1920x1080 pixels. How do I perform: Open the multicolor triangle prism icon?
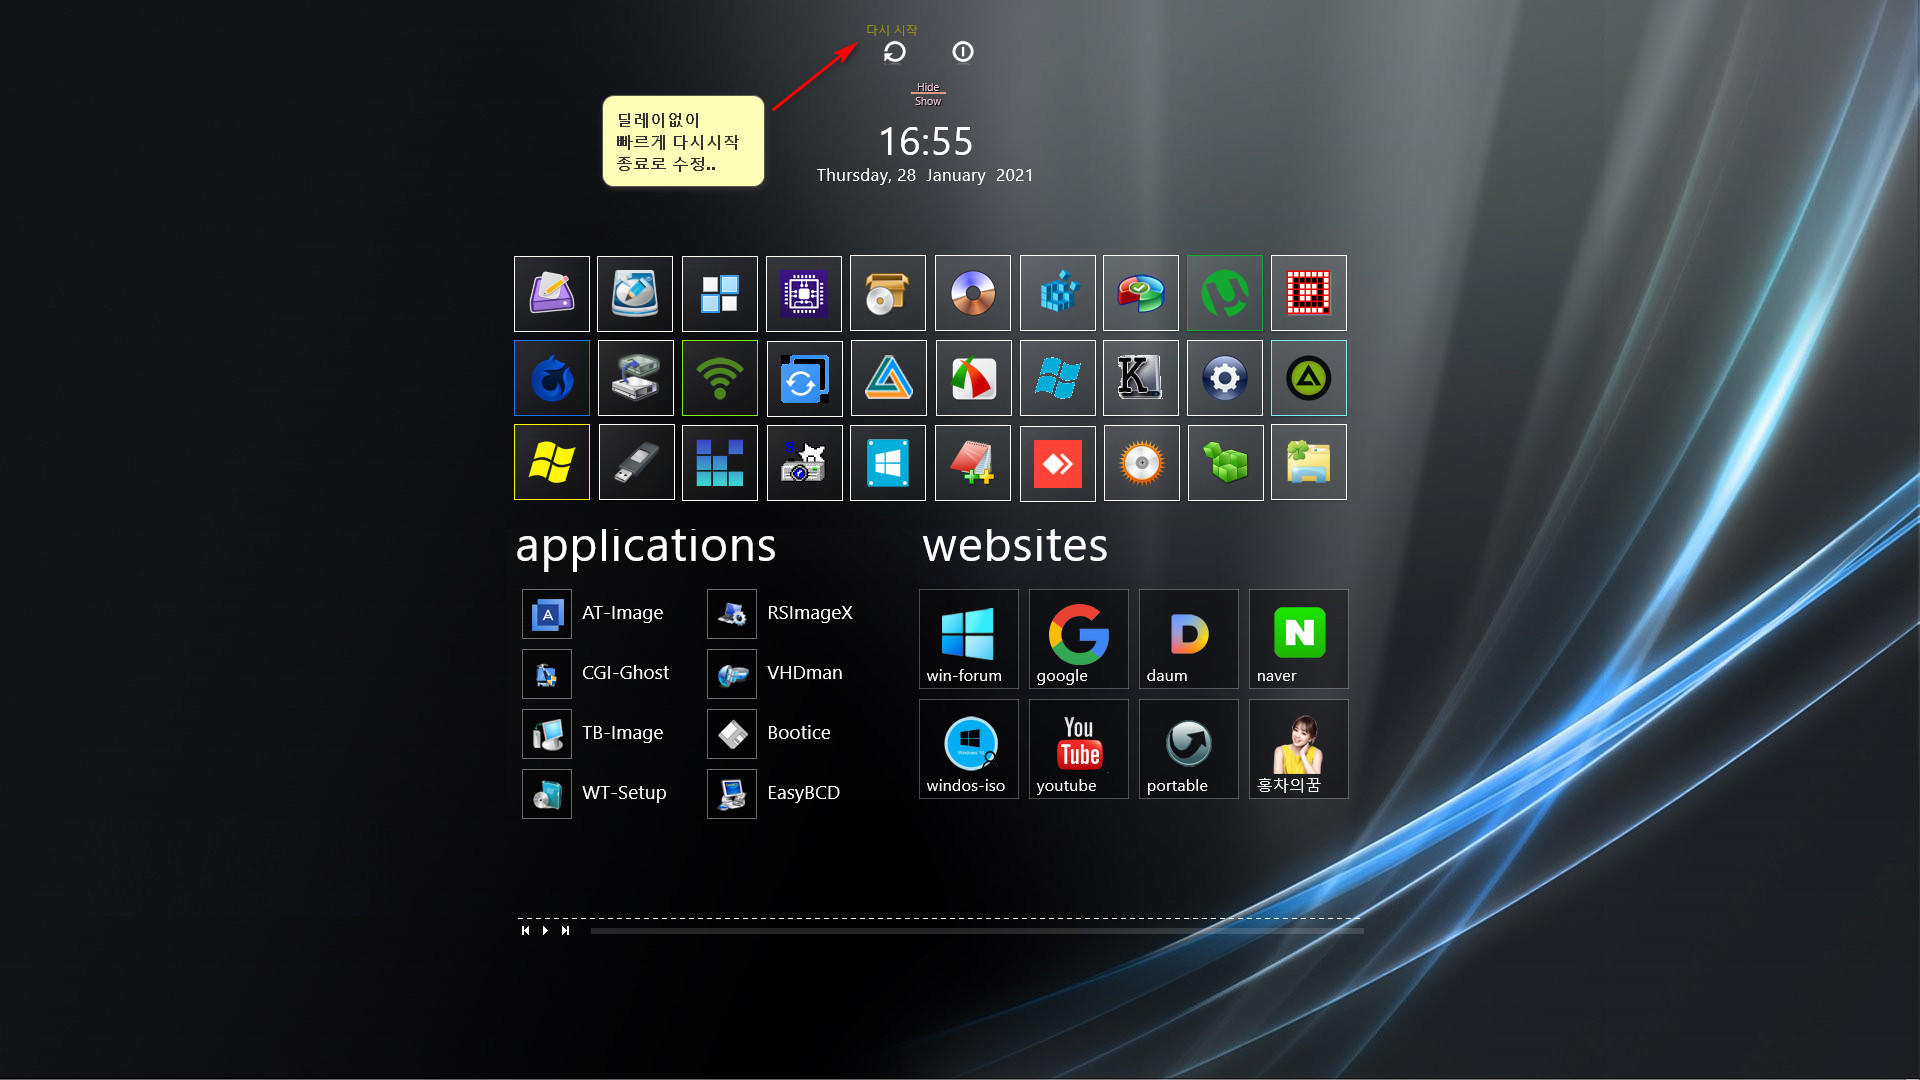point(889,378)
